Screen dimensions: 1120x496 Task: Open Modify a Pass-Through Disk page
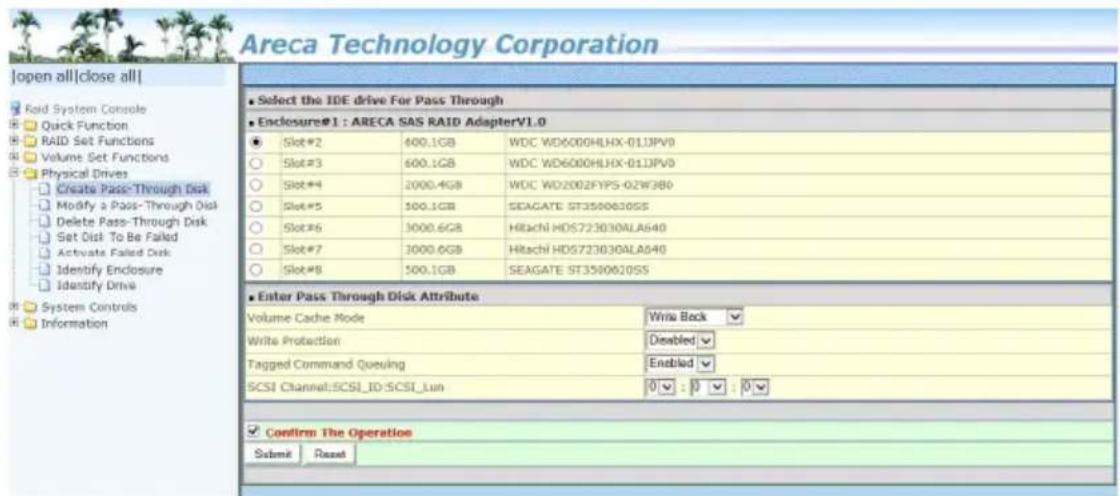(x=136, y=206)
